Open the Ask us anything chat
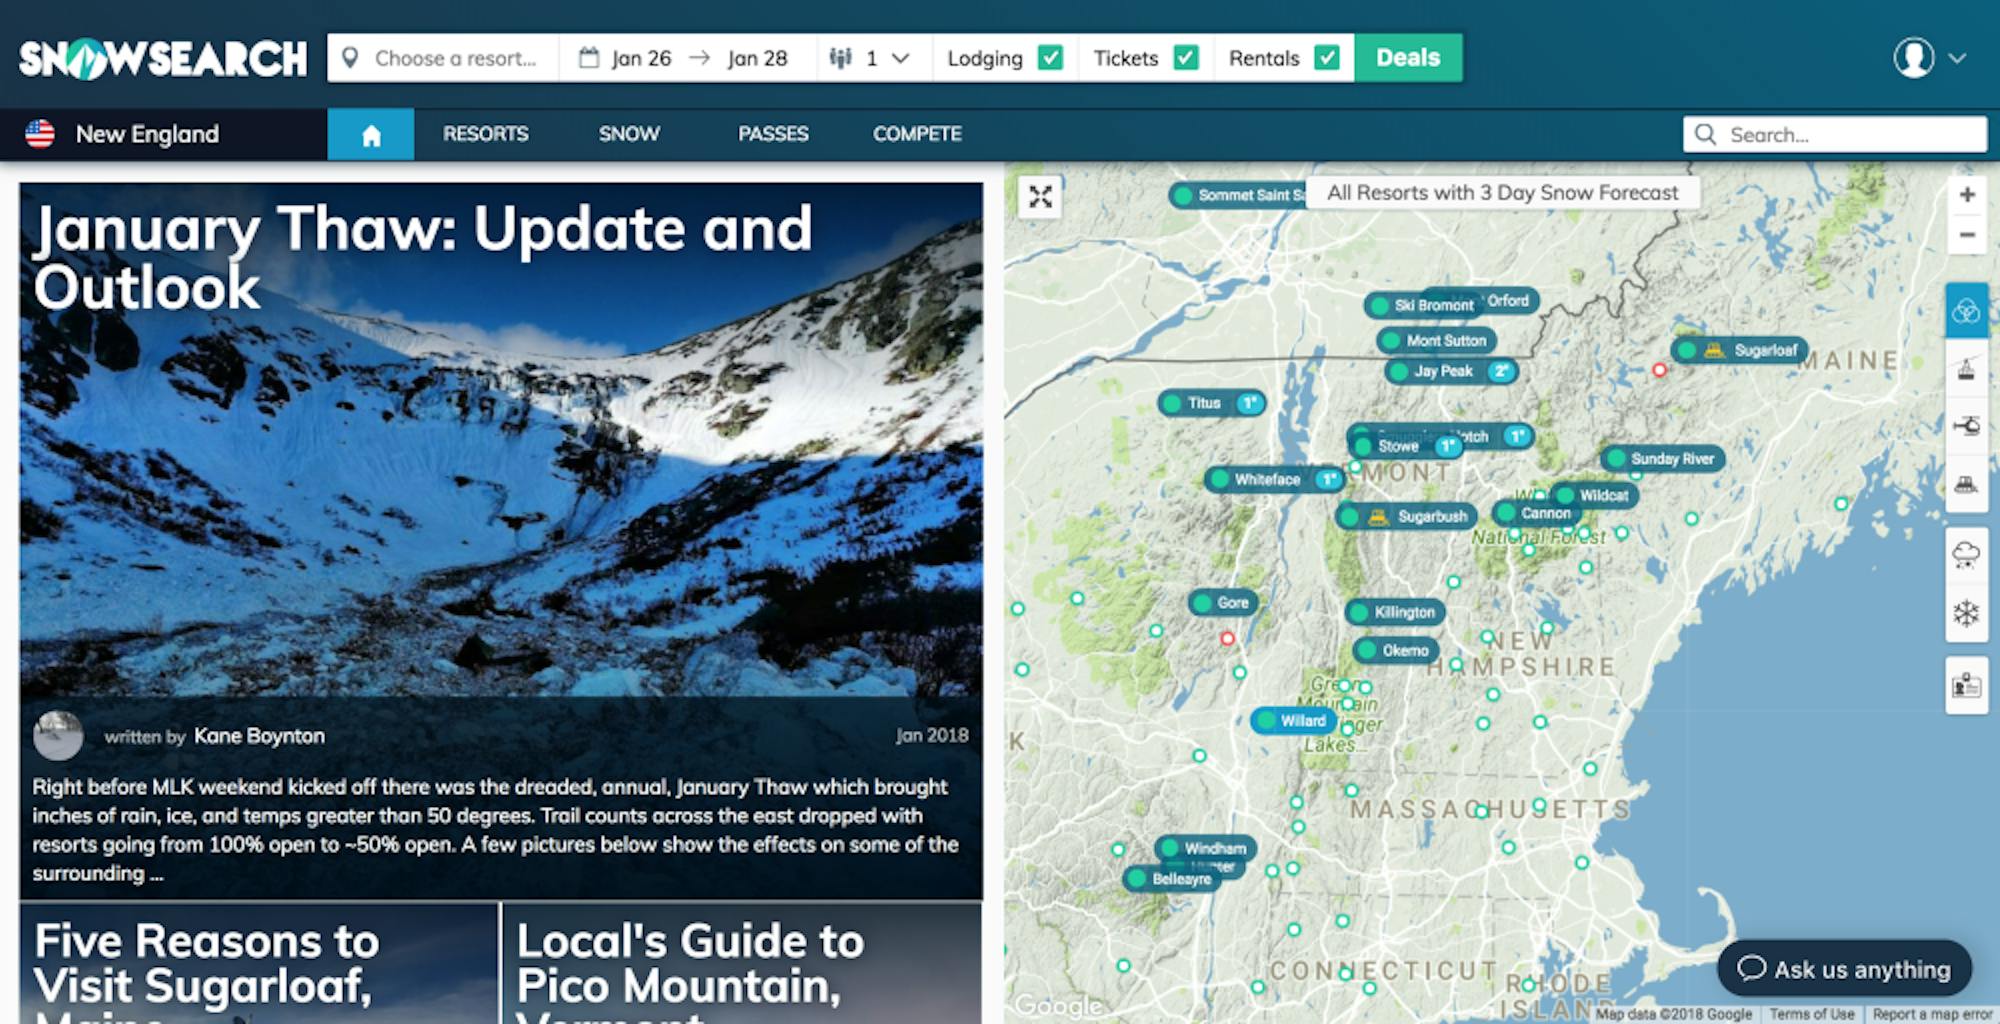The width and height of the screenshot is (2000, 1024). (1844, 968)
